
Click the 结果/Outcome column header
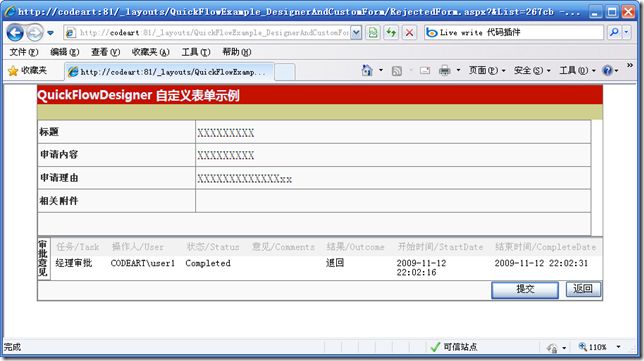[355, 247]
